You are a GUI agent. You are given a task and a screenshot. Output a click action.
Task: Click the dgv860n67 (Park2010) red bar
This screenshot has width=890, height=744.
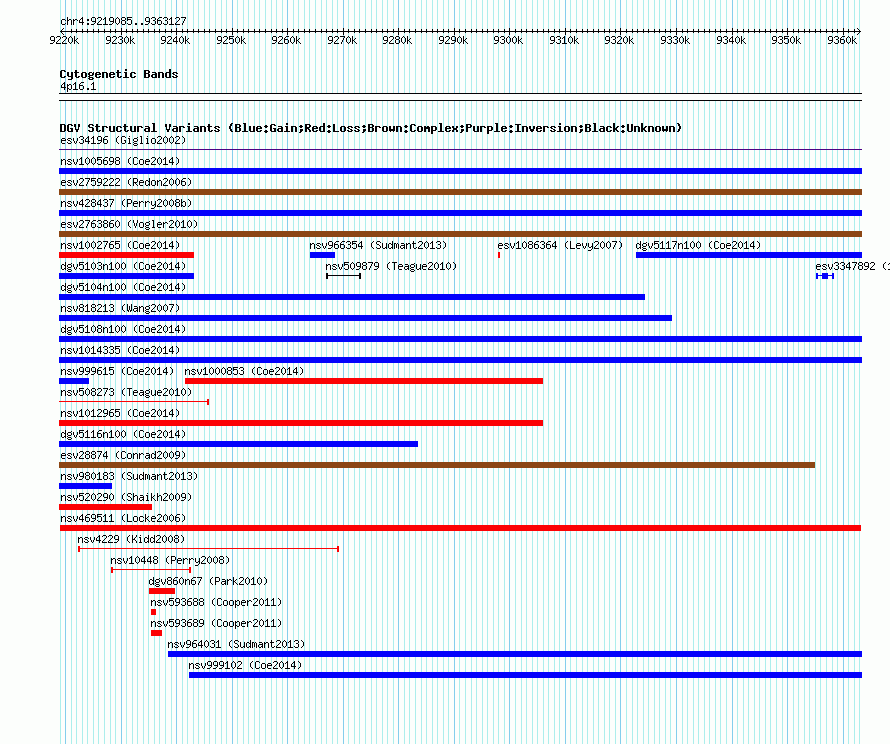[162, 591]
